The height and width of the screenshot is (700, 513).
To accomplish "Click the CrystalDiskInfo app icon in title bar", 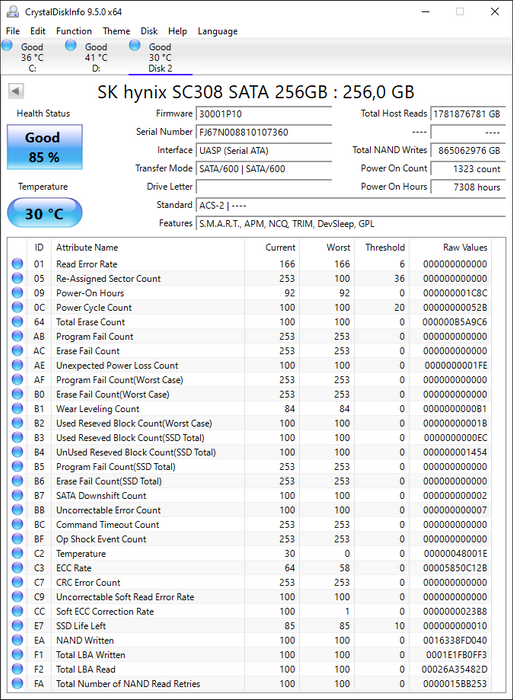I will pyautogui.click(x=12, y=12).
